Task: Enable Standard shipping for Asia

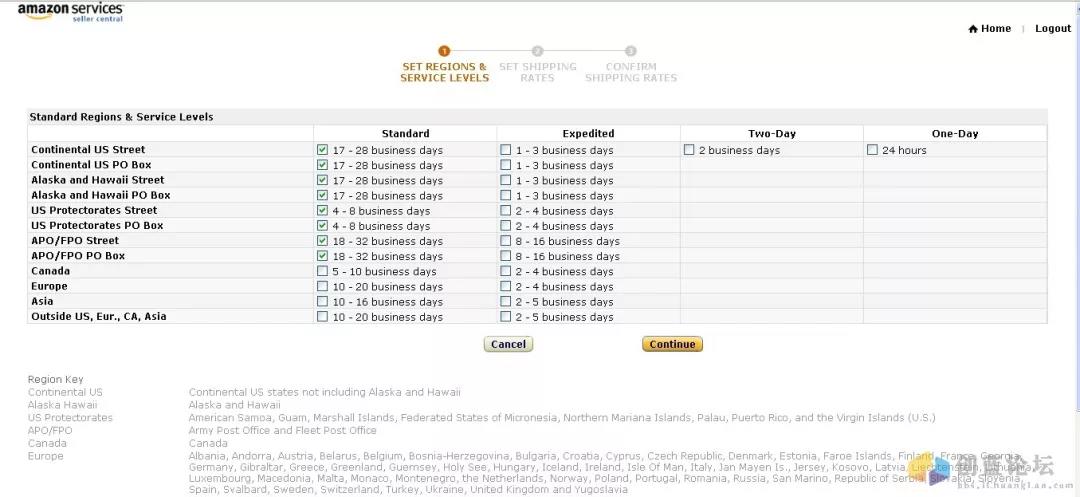Action: [x=322, y=301]
